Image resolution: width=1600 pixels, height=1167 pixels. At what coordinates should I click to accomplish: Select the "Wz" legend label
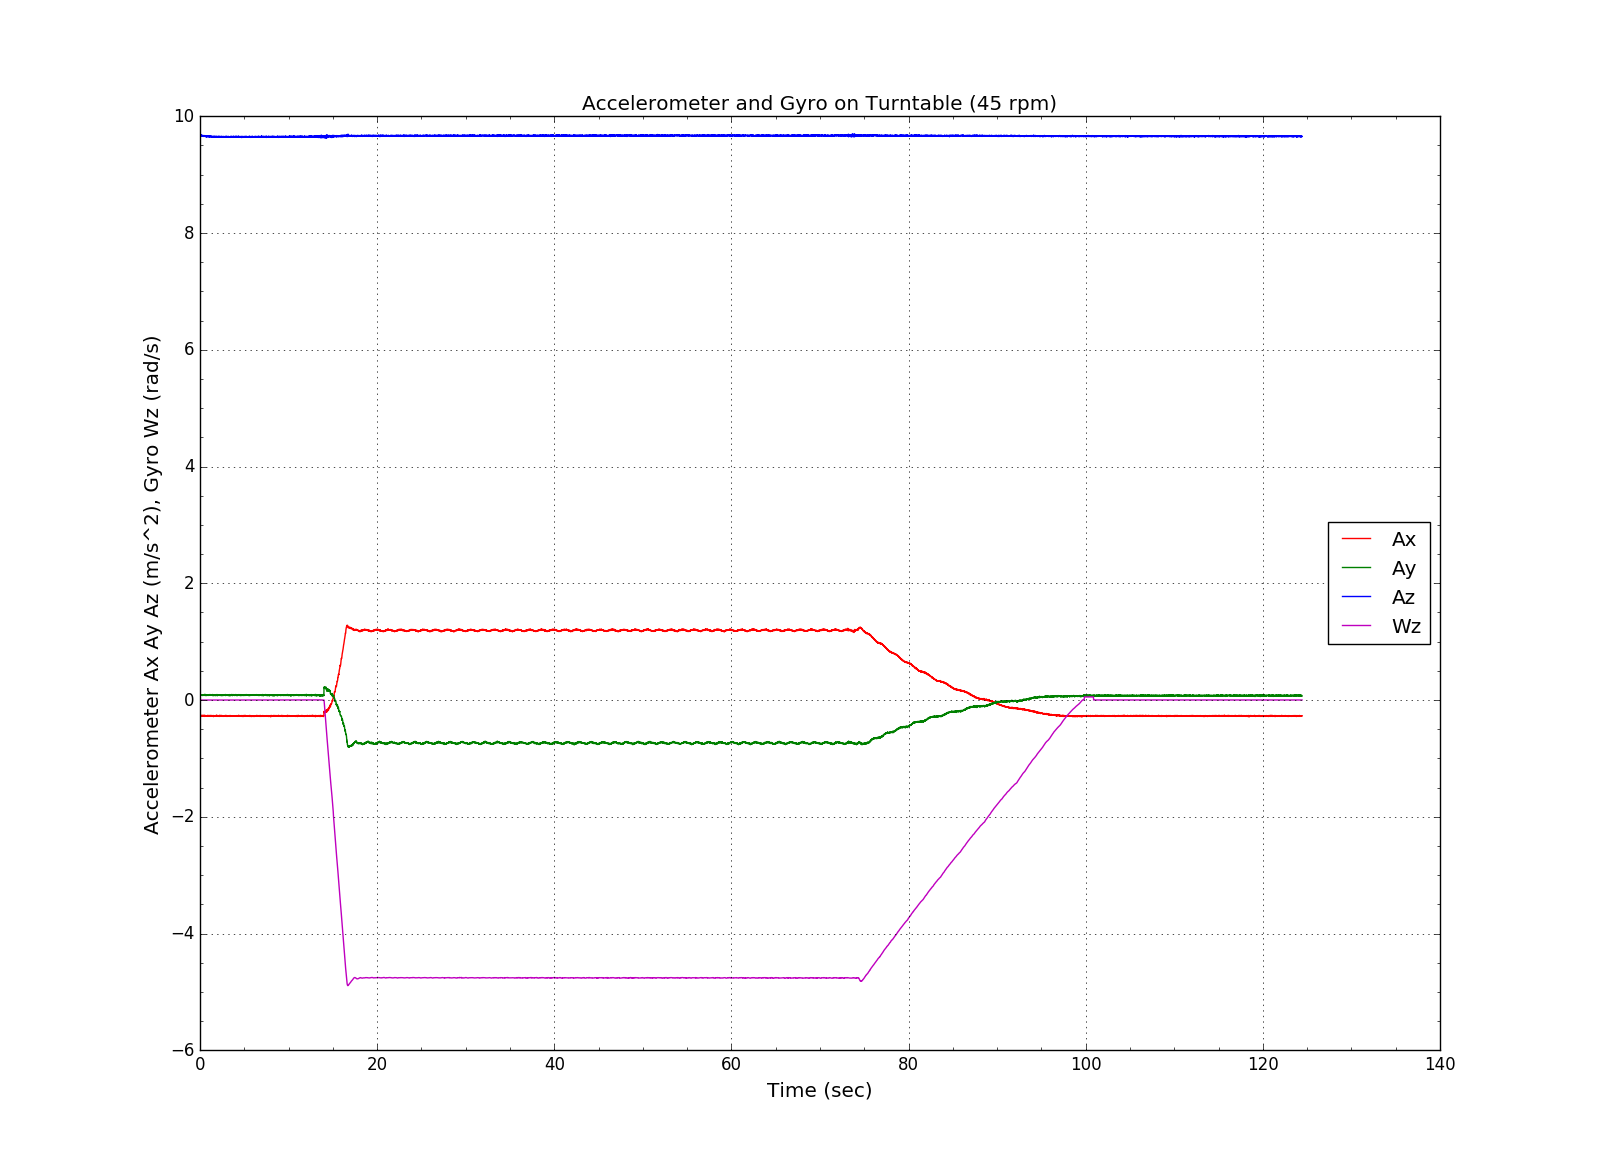(x=1405, y=627)
